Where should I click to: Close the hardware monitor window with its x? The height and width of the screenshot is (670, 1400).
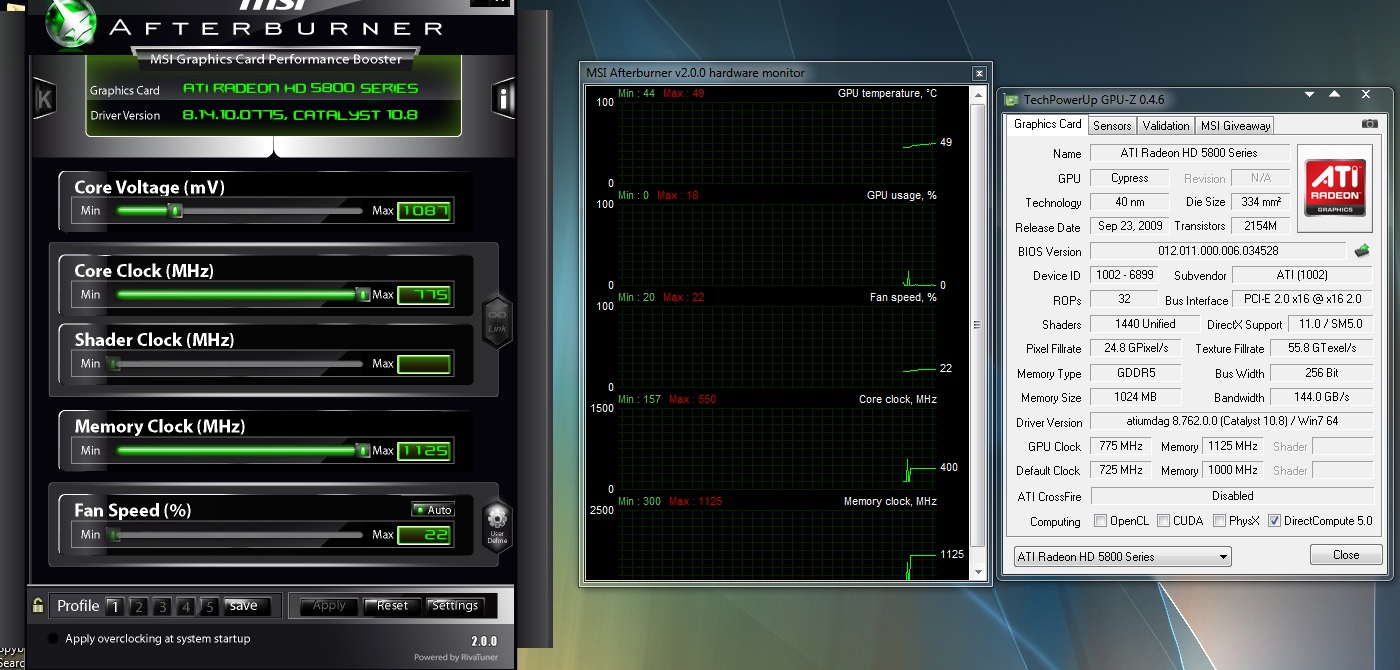[979, 73]
